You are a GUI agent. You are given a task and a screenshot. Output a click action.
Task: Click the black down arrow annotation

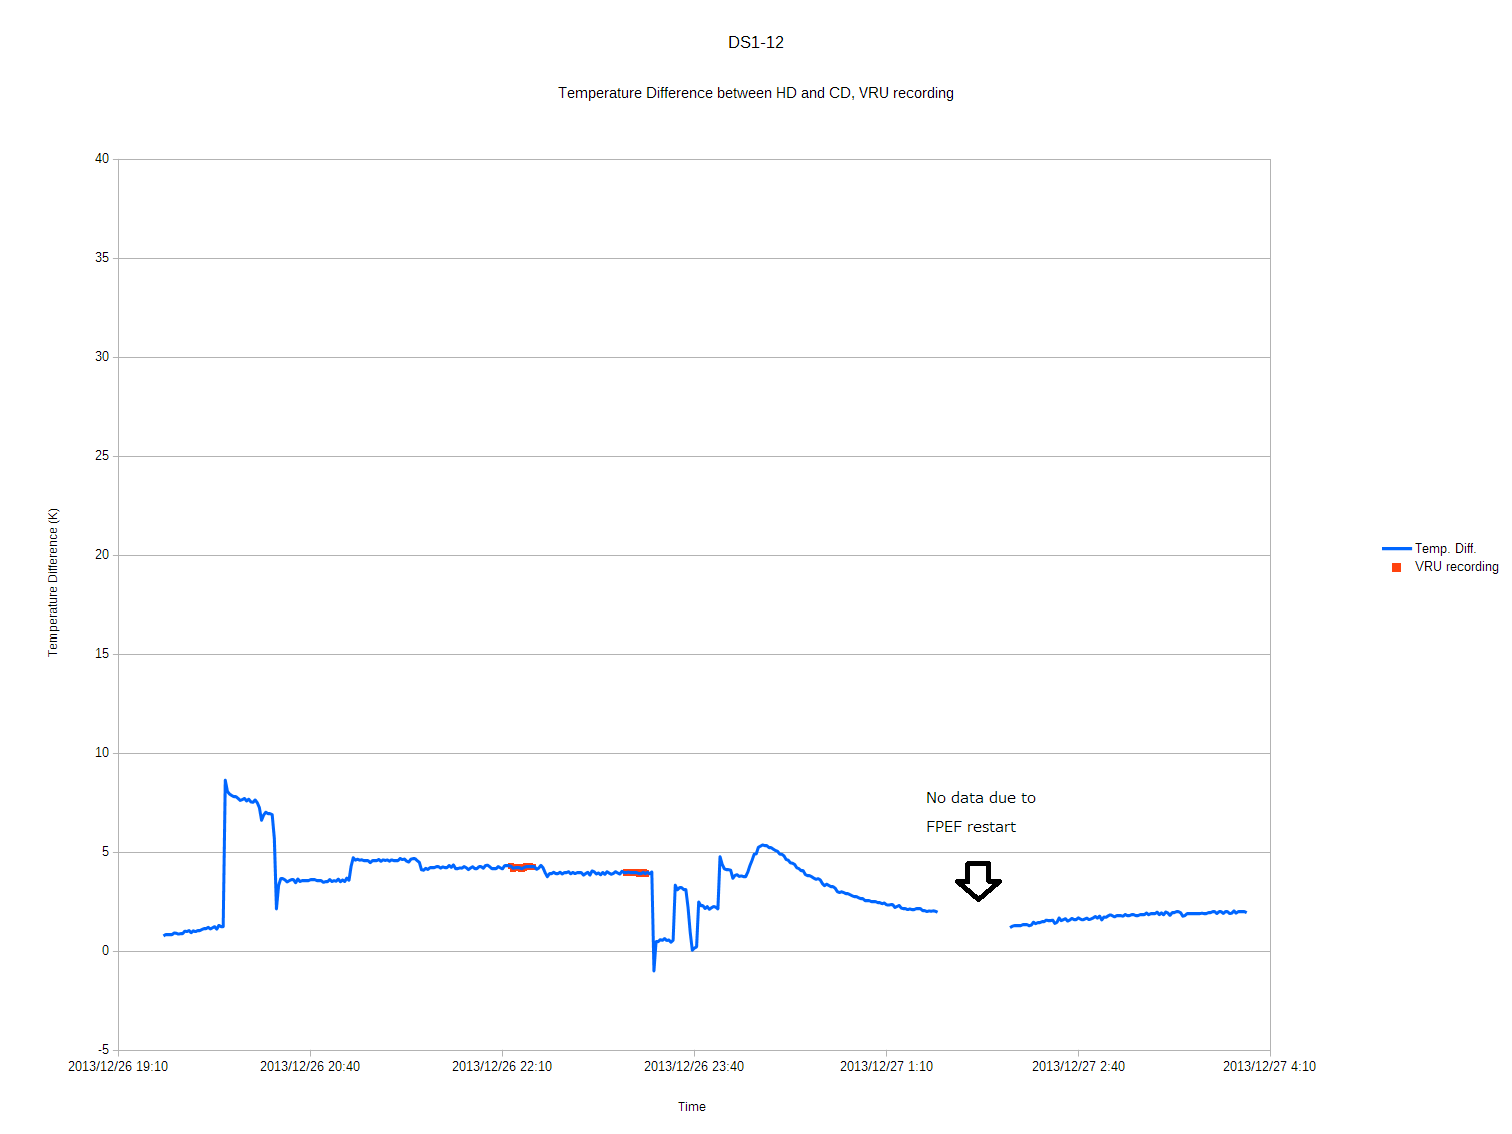pos(978,880)
